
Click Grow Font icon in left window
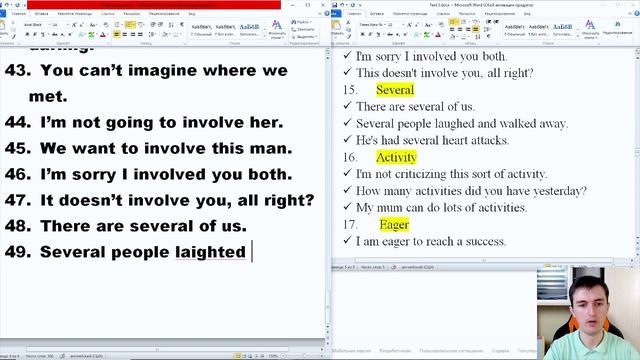(74, 25)
